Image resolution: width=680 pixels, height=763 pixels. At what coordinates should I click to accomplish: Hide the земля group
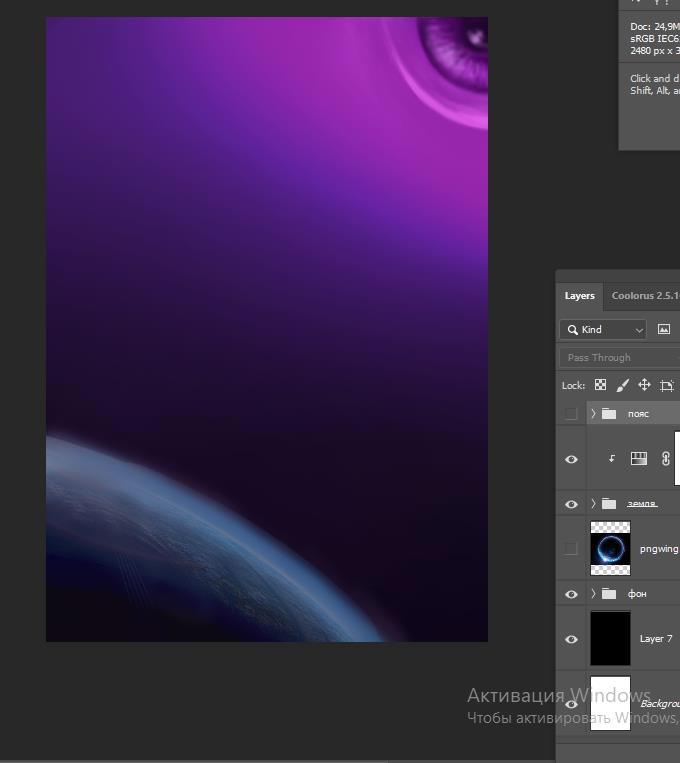point(571,504)
